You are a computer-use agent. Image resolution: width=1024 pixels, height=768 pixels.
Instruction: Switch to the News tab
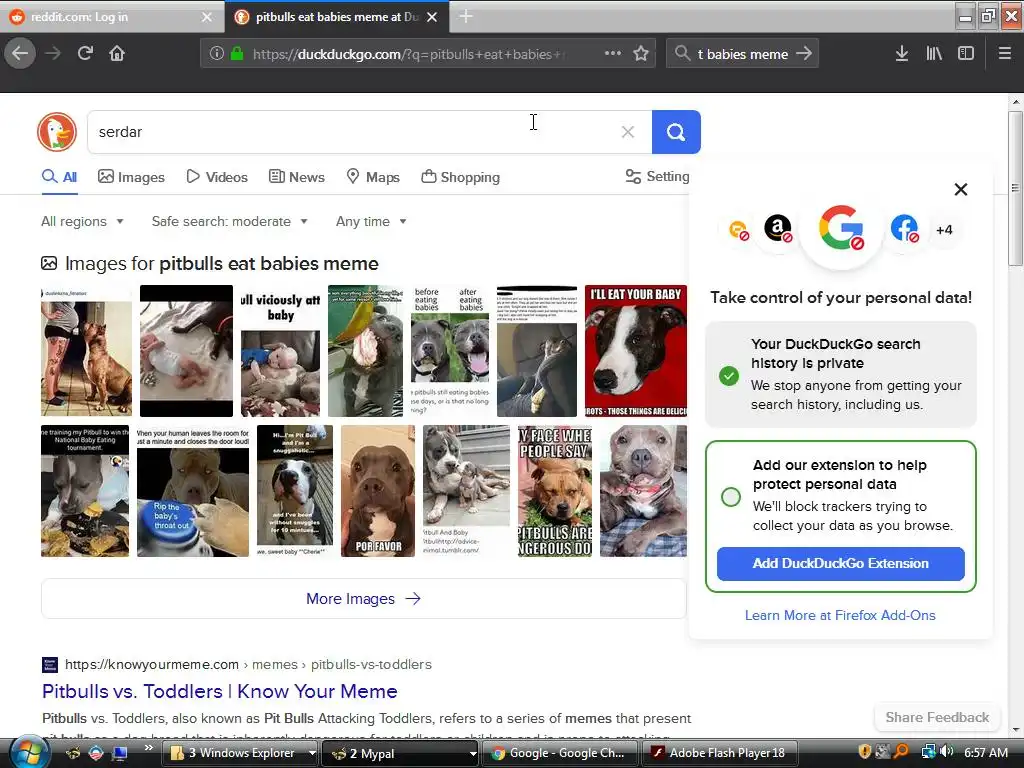pos(296,177)
